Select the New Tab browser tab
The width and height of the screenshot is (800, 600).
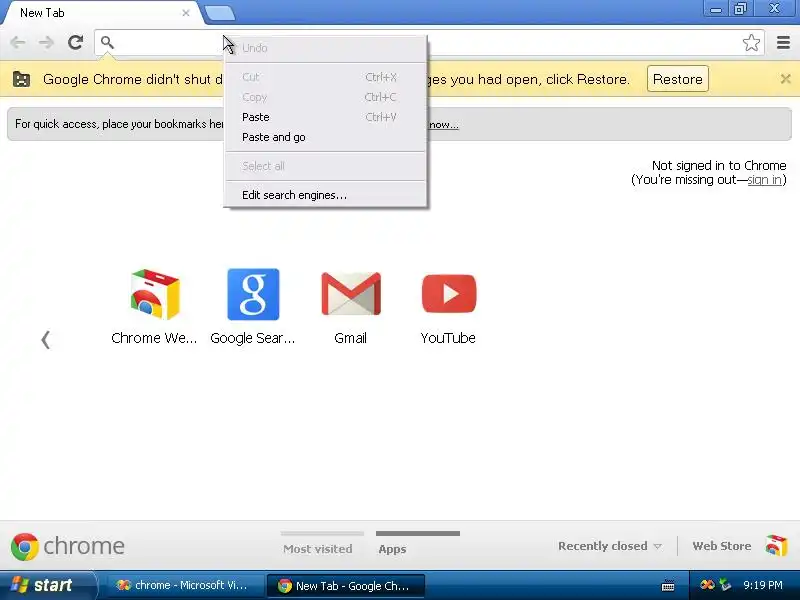click(102, 13)
